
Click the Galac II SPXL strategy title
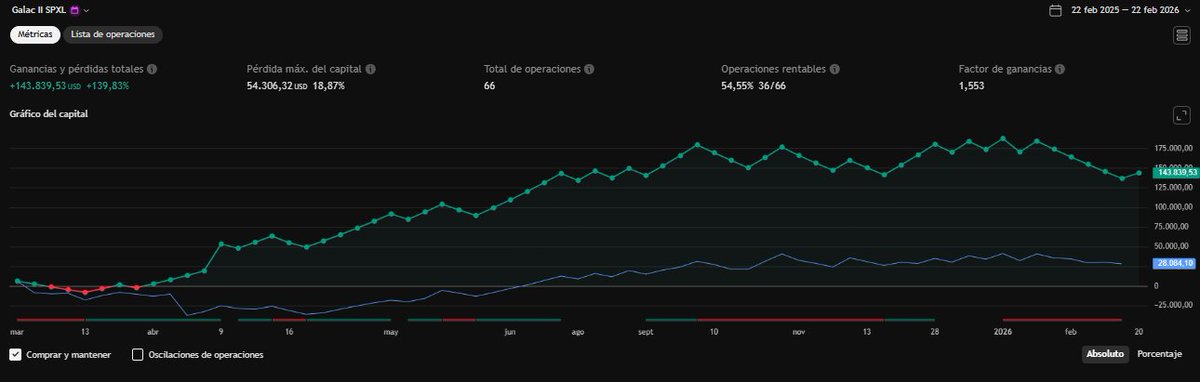click(x=38, y=10)
